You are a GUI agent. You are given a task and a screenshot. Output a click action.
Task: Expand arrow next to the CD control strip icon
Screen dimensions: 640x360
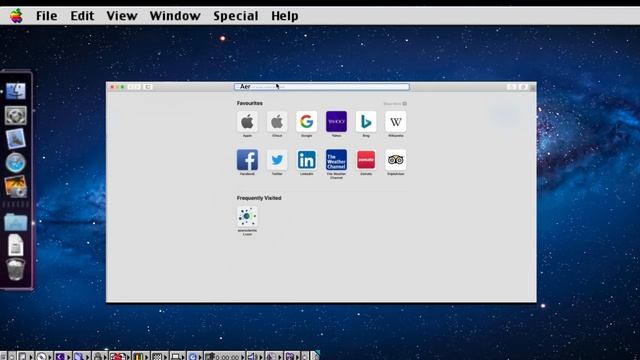[49, 357]
